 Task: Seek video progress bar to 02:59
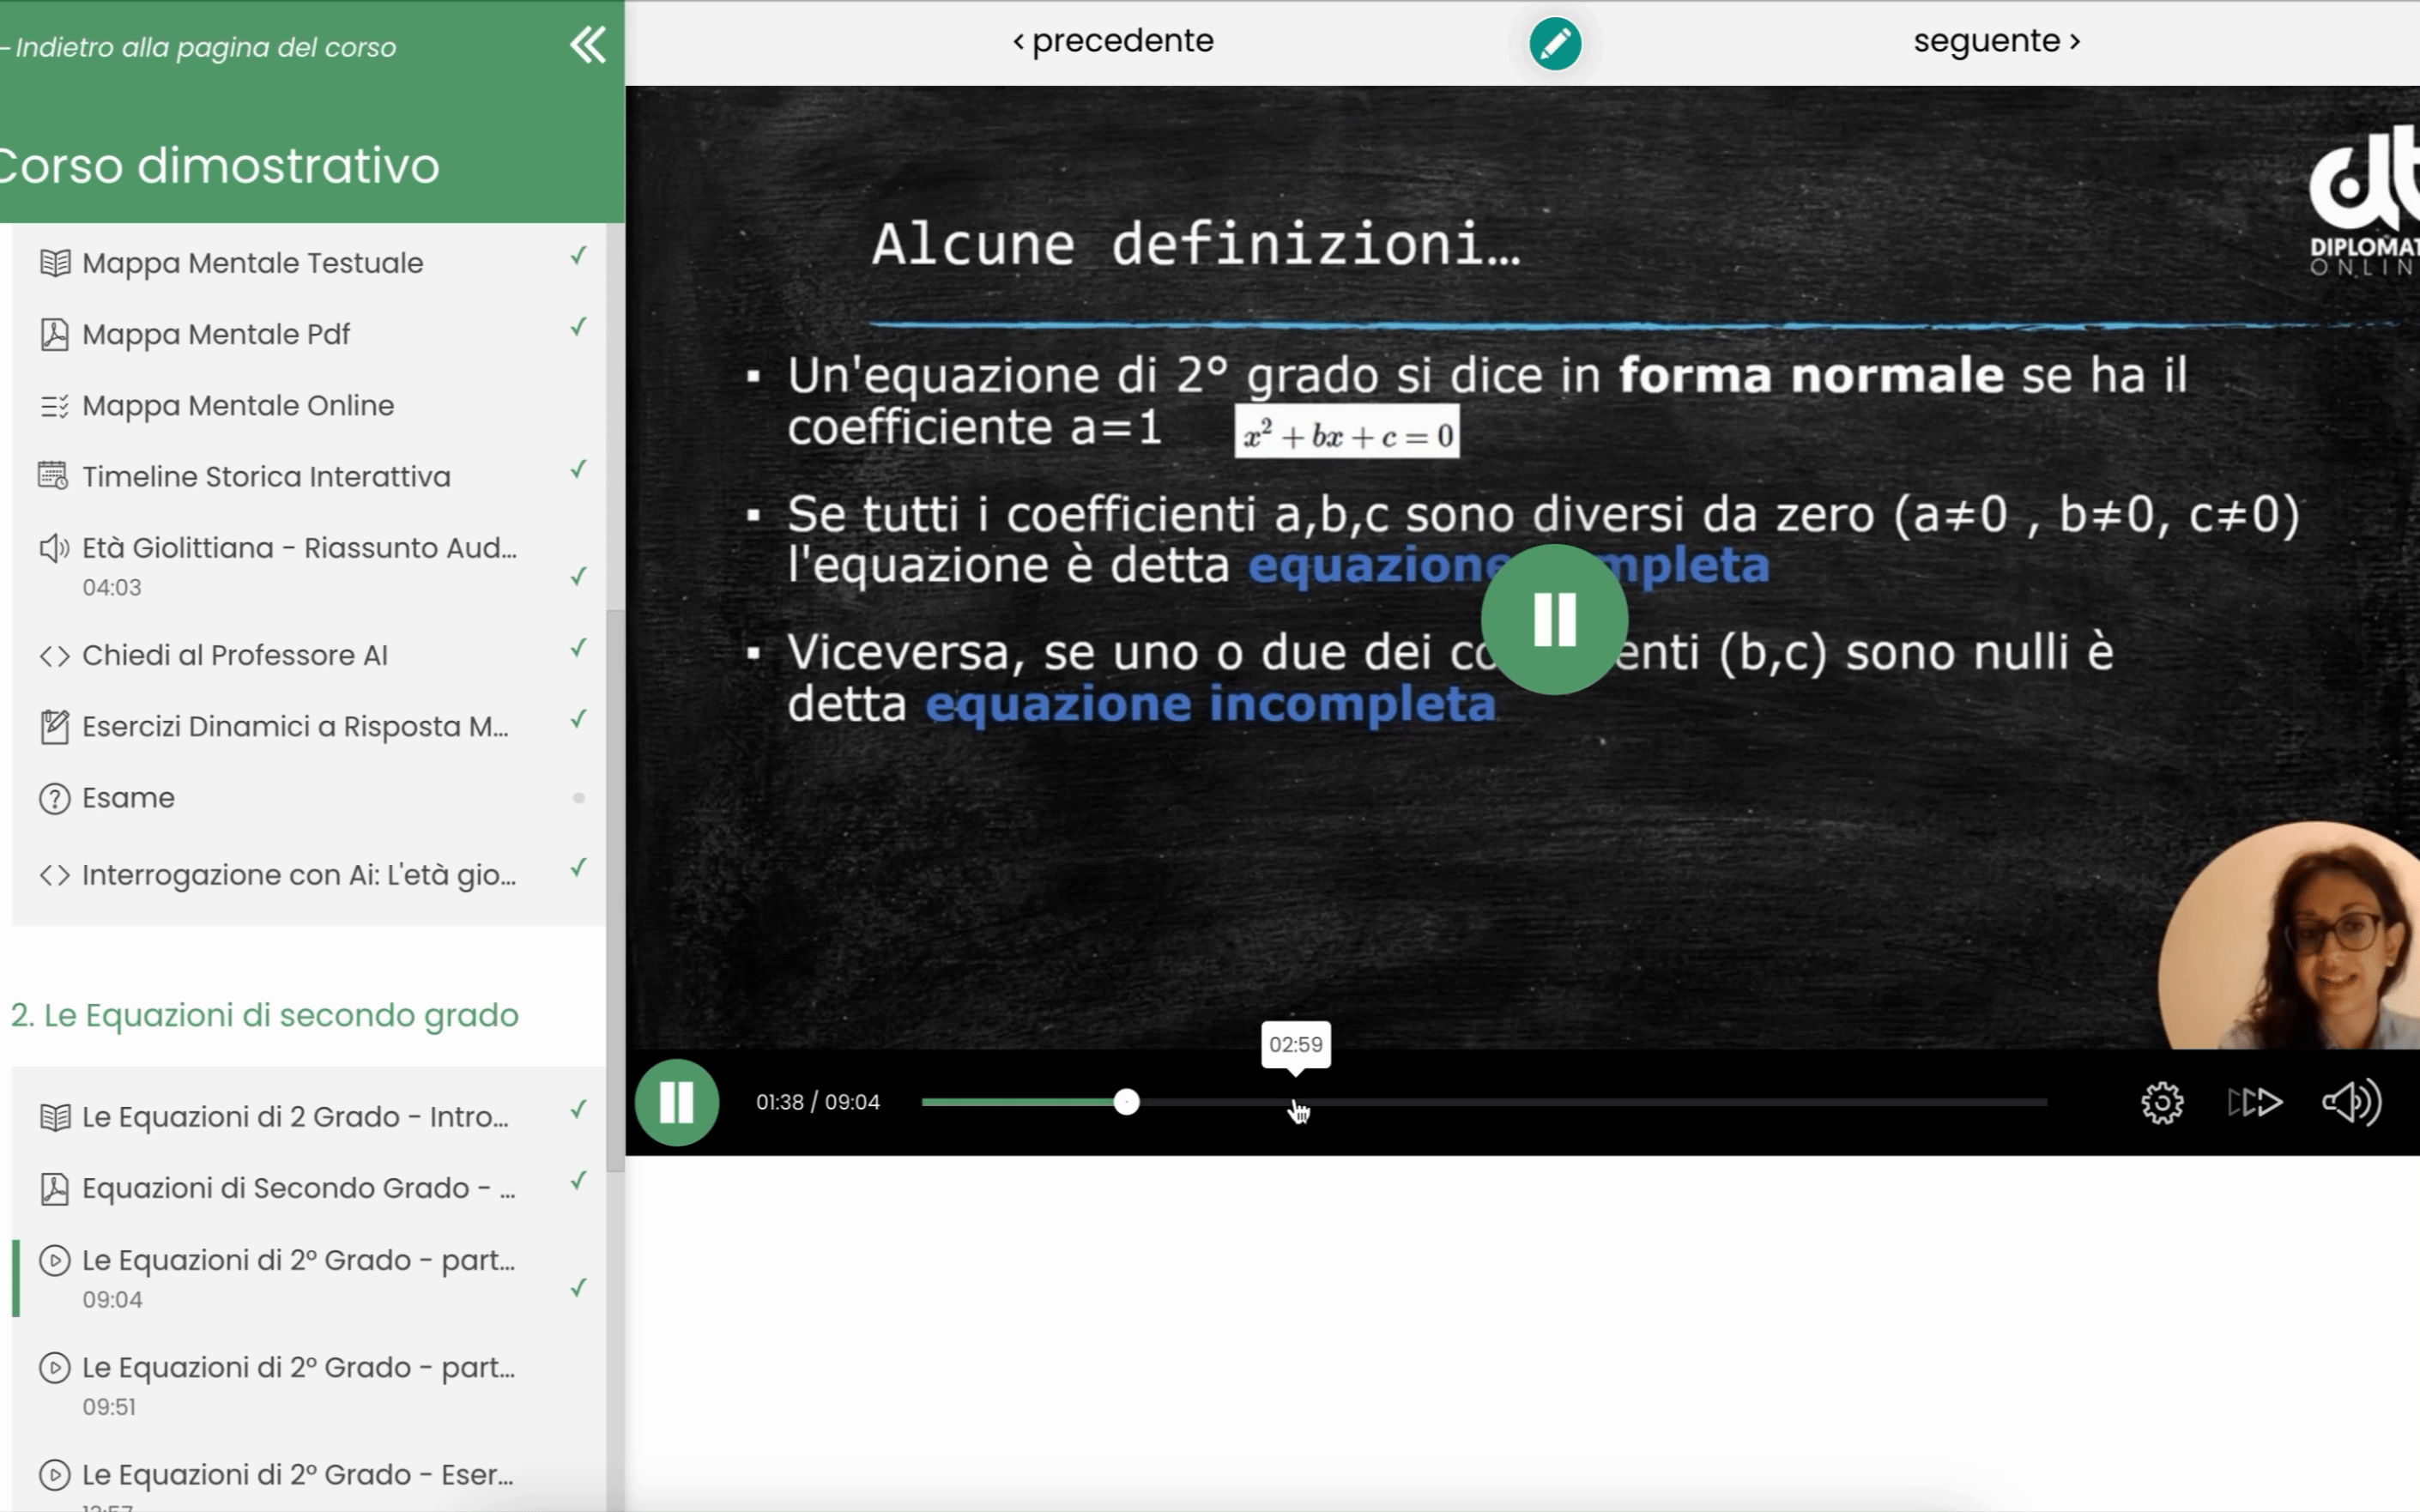click(1295, 1102)
